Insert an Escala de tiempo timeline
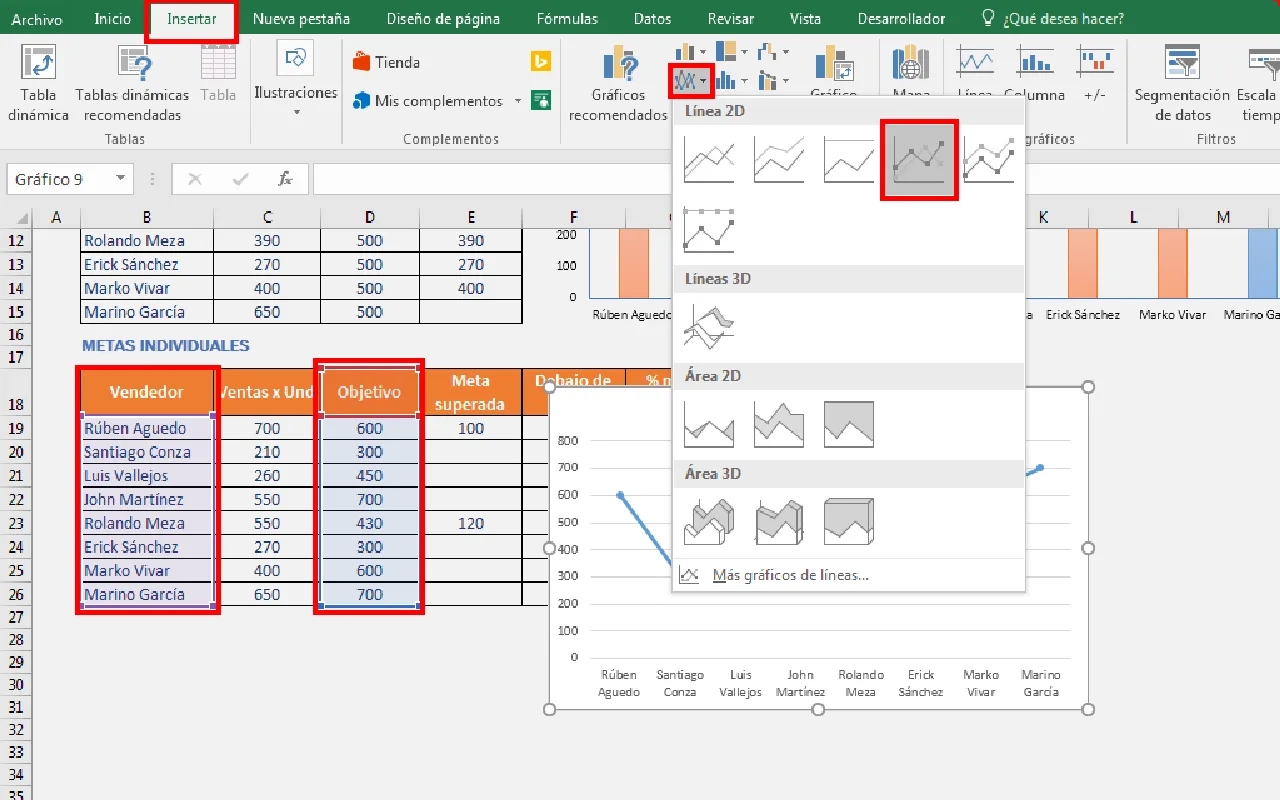The width and height of the screenshot is (1280, 800). (1259, 83)
